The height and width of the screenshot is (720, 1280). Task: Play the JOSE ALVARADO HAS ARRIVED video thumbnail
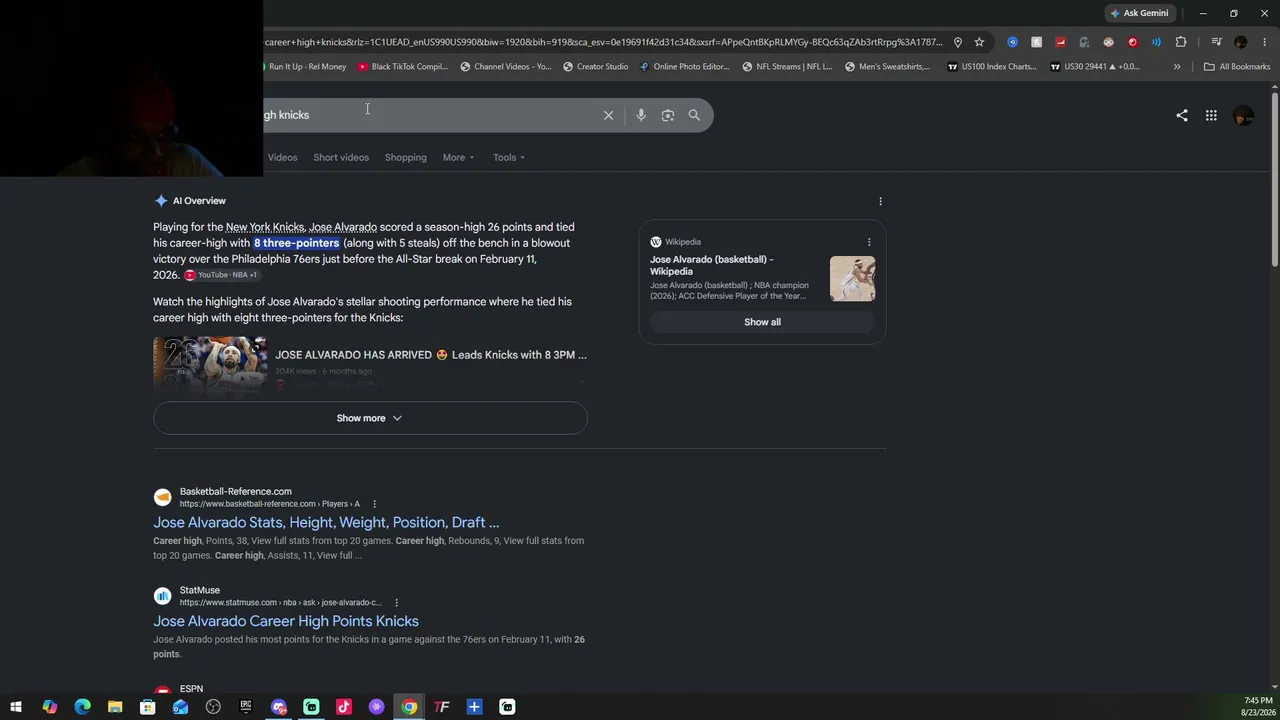[210, 366]
